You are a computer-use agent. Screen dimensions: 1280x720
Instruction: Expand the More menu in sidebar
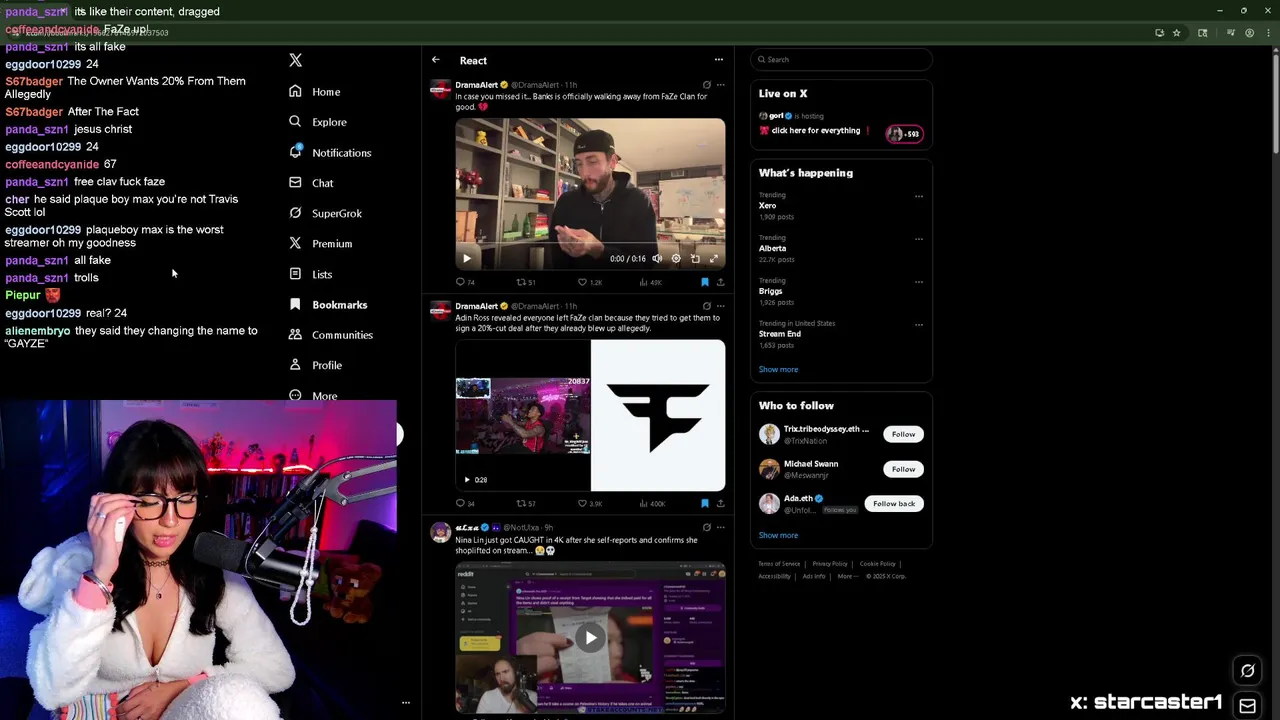click(x=313, y=395)
